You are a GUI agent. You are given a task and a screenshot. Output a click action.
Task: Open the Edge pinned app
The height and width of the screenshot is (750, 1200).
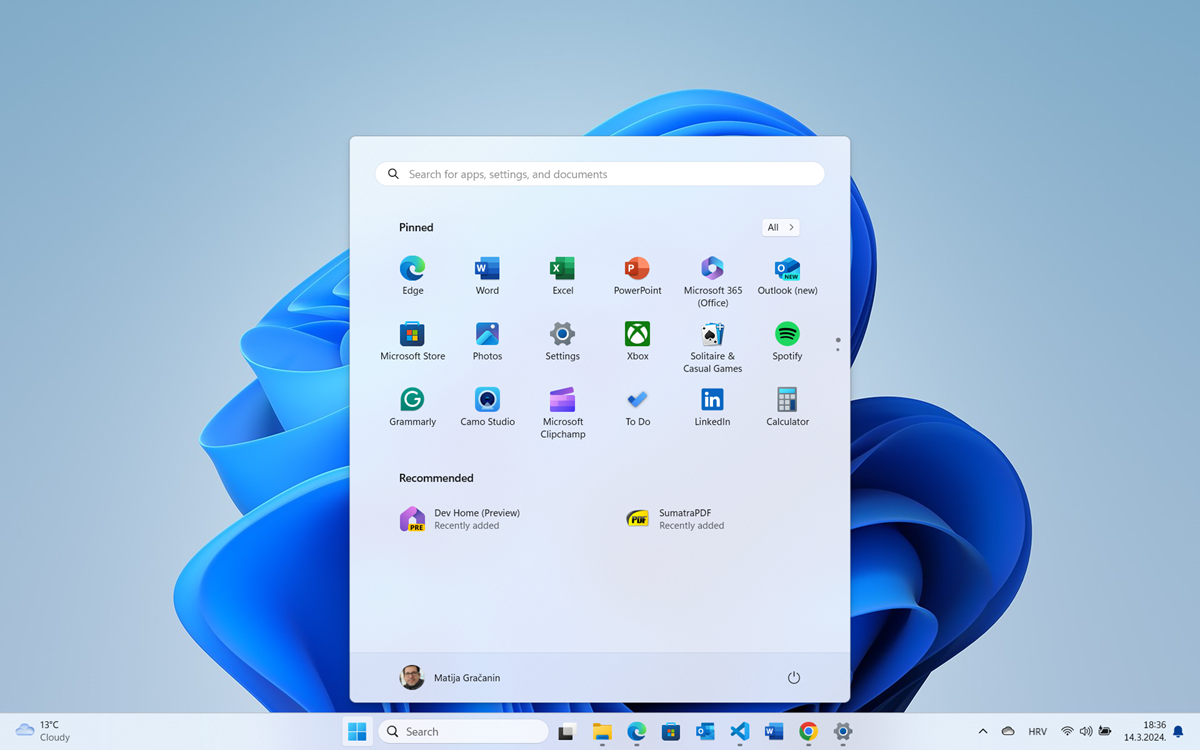point(412,275)
